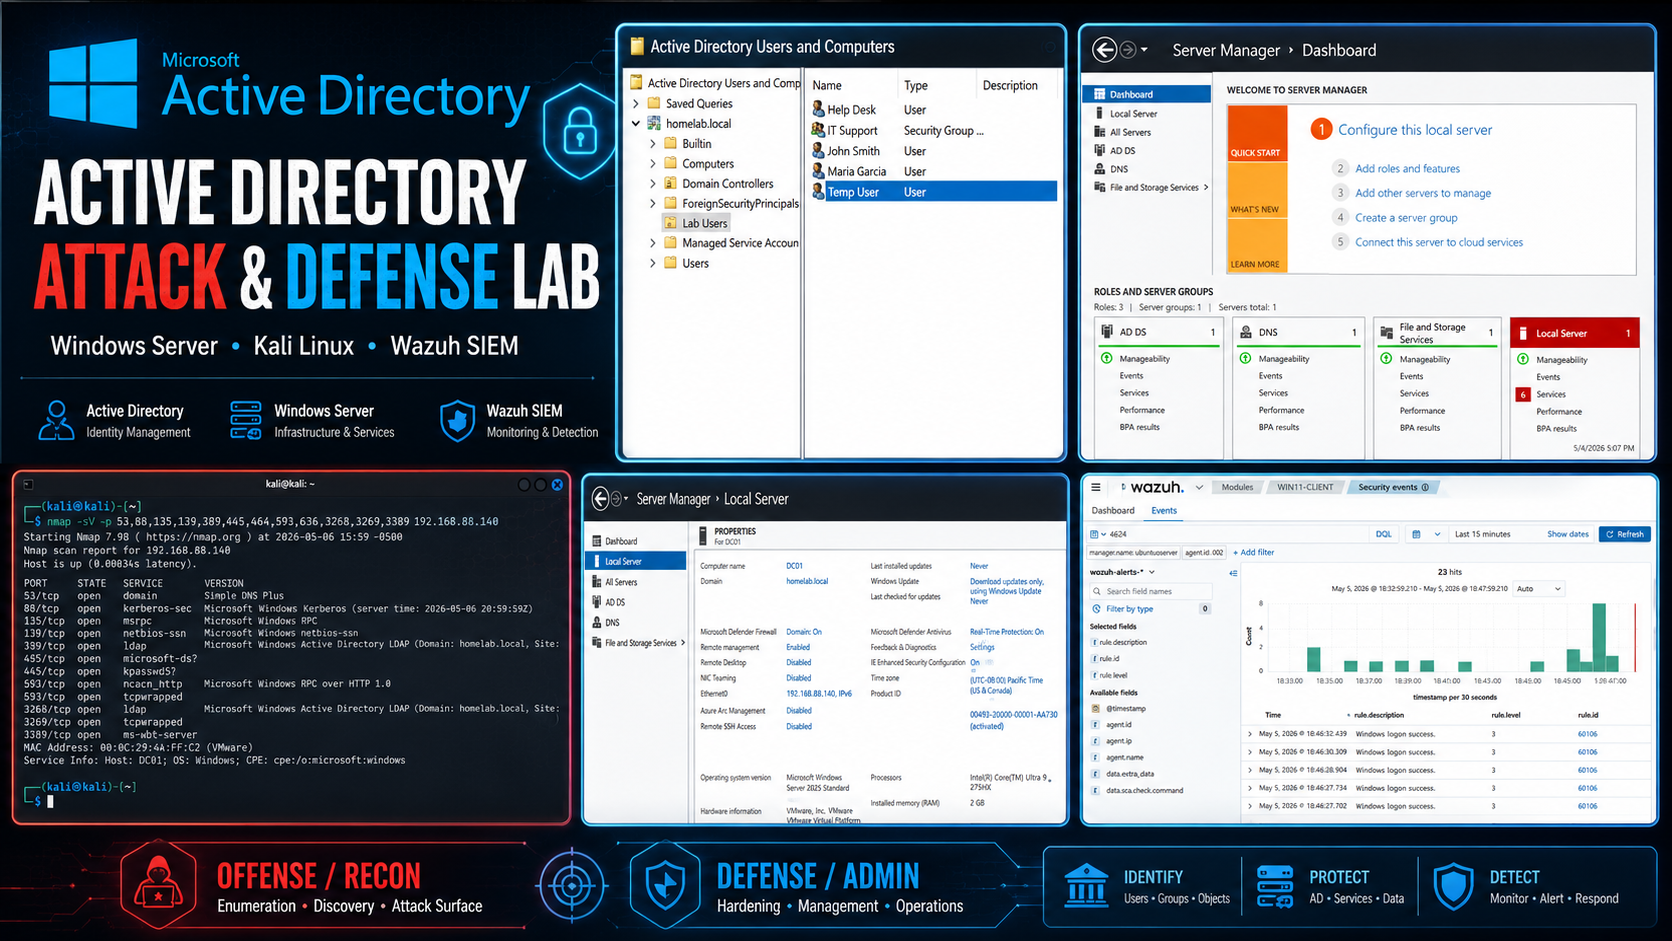1672x941 pixels.
Task: Select the Lab Users folder
Action: [x=696, y=223]
